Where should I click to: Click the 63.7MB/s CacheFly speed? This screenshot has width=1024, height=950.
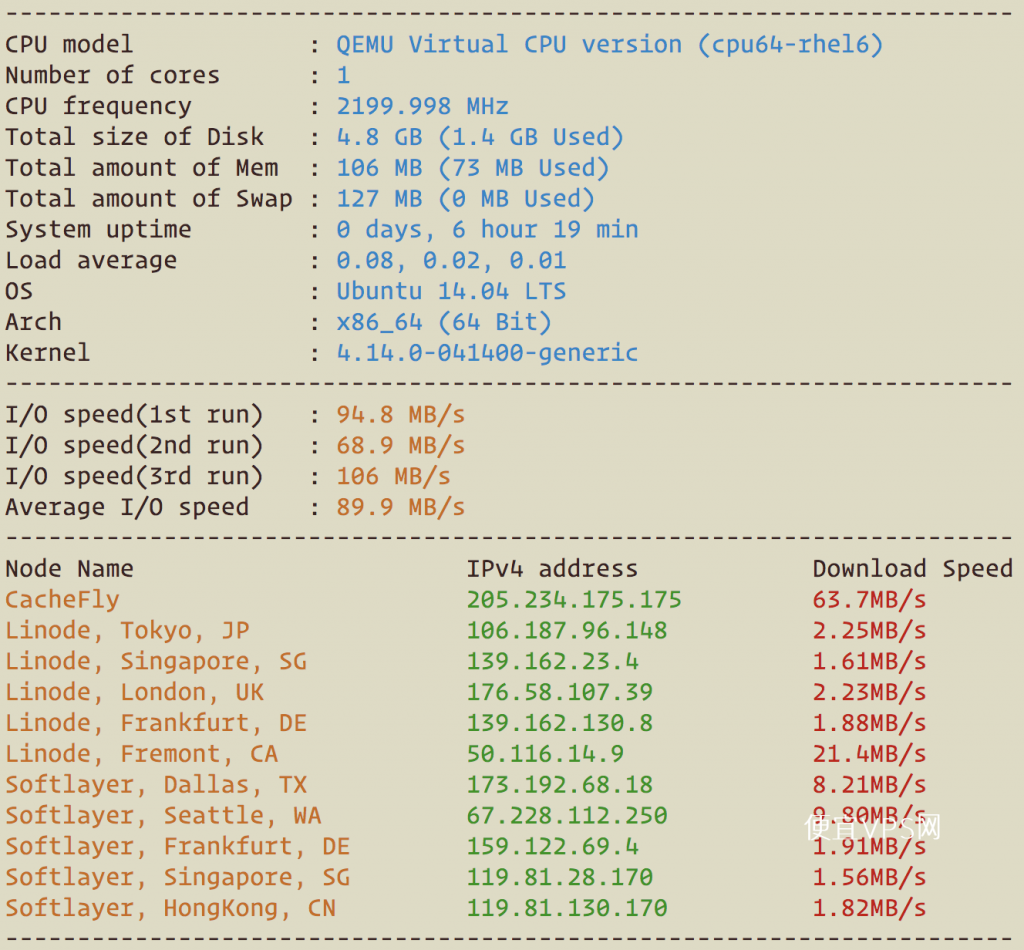point(869,599)
